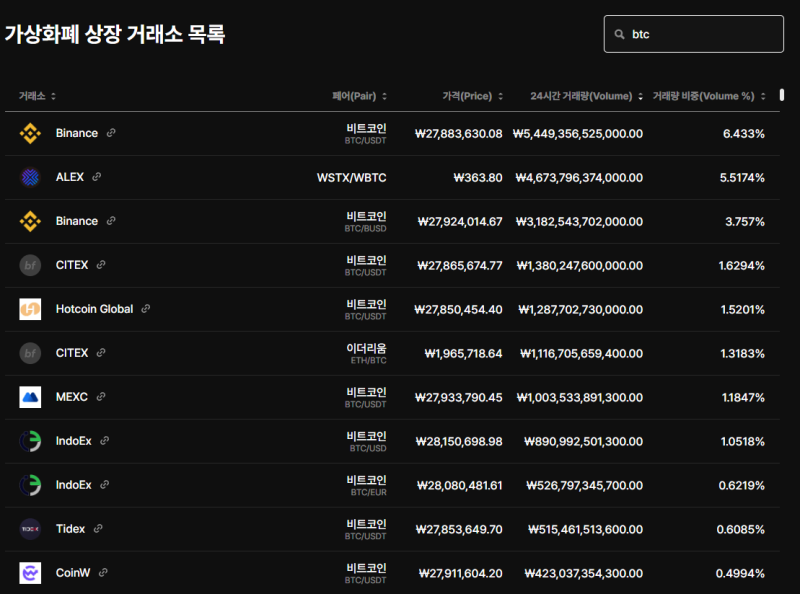The height and width of the screenshot is (594, 800).
Task: Click the Hotcoin Global exchange logo
Action: (30, 309)
